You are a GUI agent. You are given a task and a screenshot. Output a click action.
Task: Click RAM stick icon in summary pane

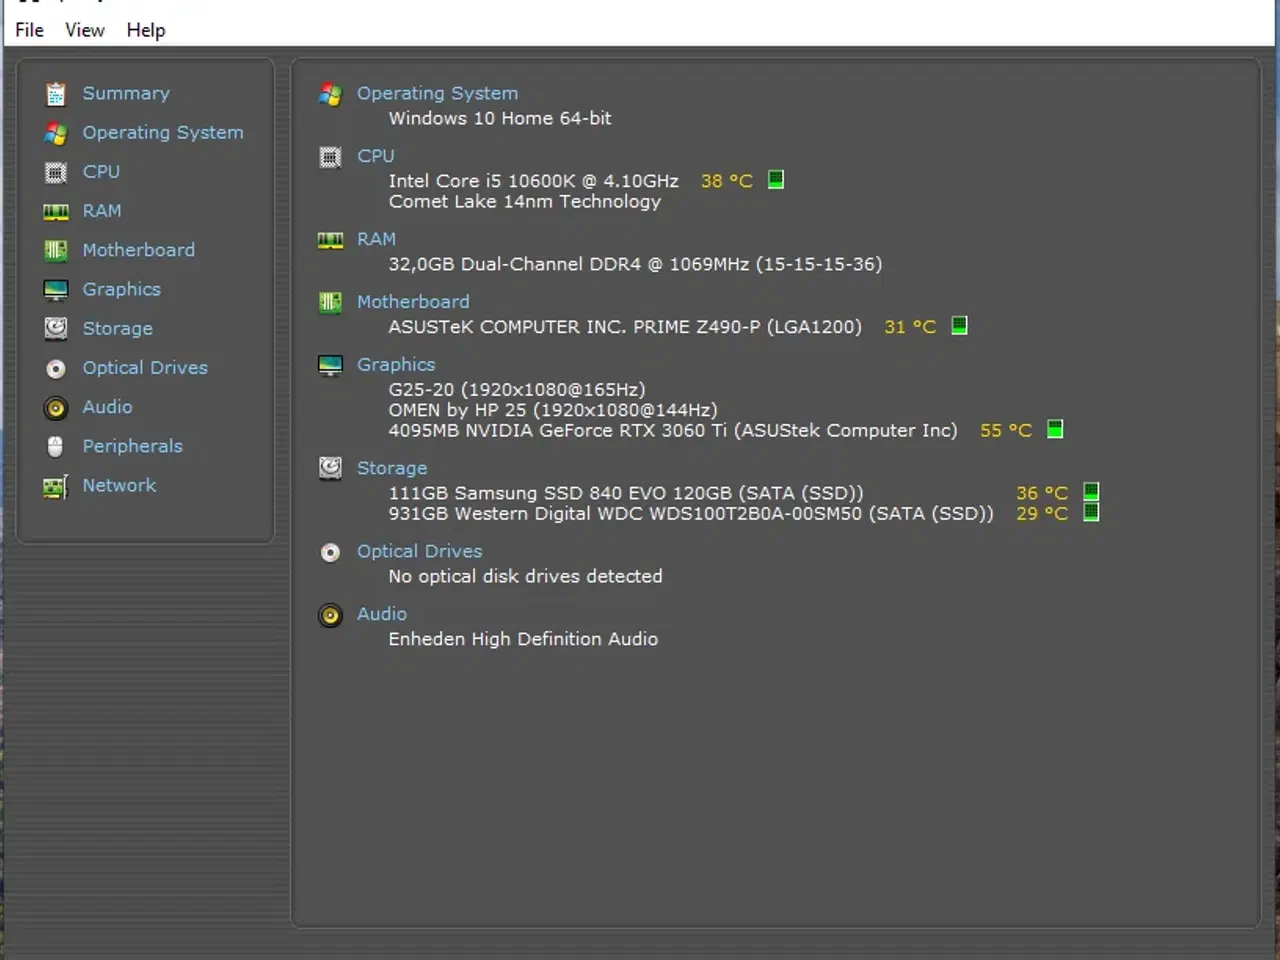tap(330, 240)
